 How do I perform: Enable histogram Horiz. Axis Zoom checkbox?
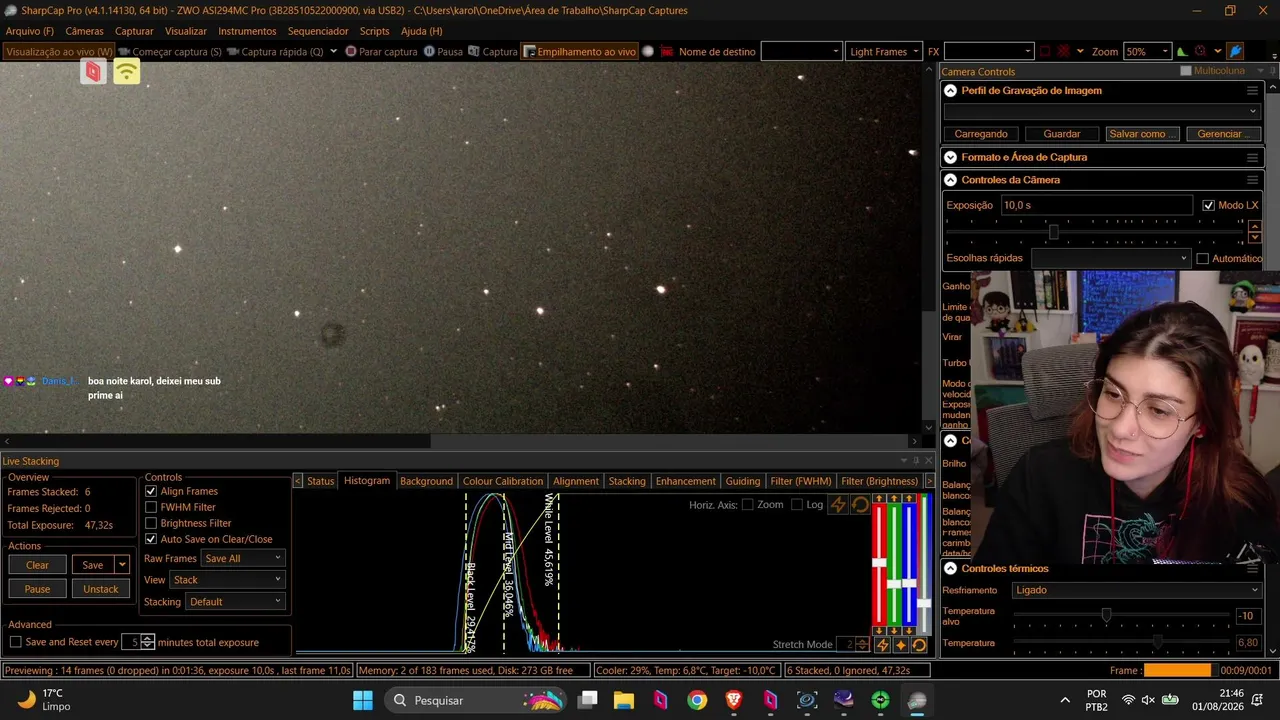(x=747, y=505)
